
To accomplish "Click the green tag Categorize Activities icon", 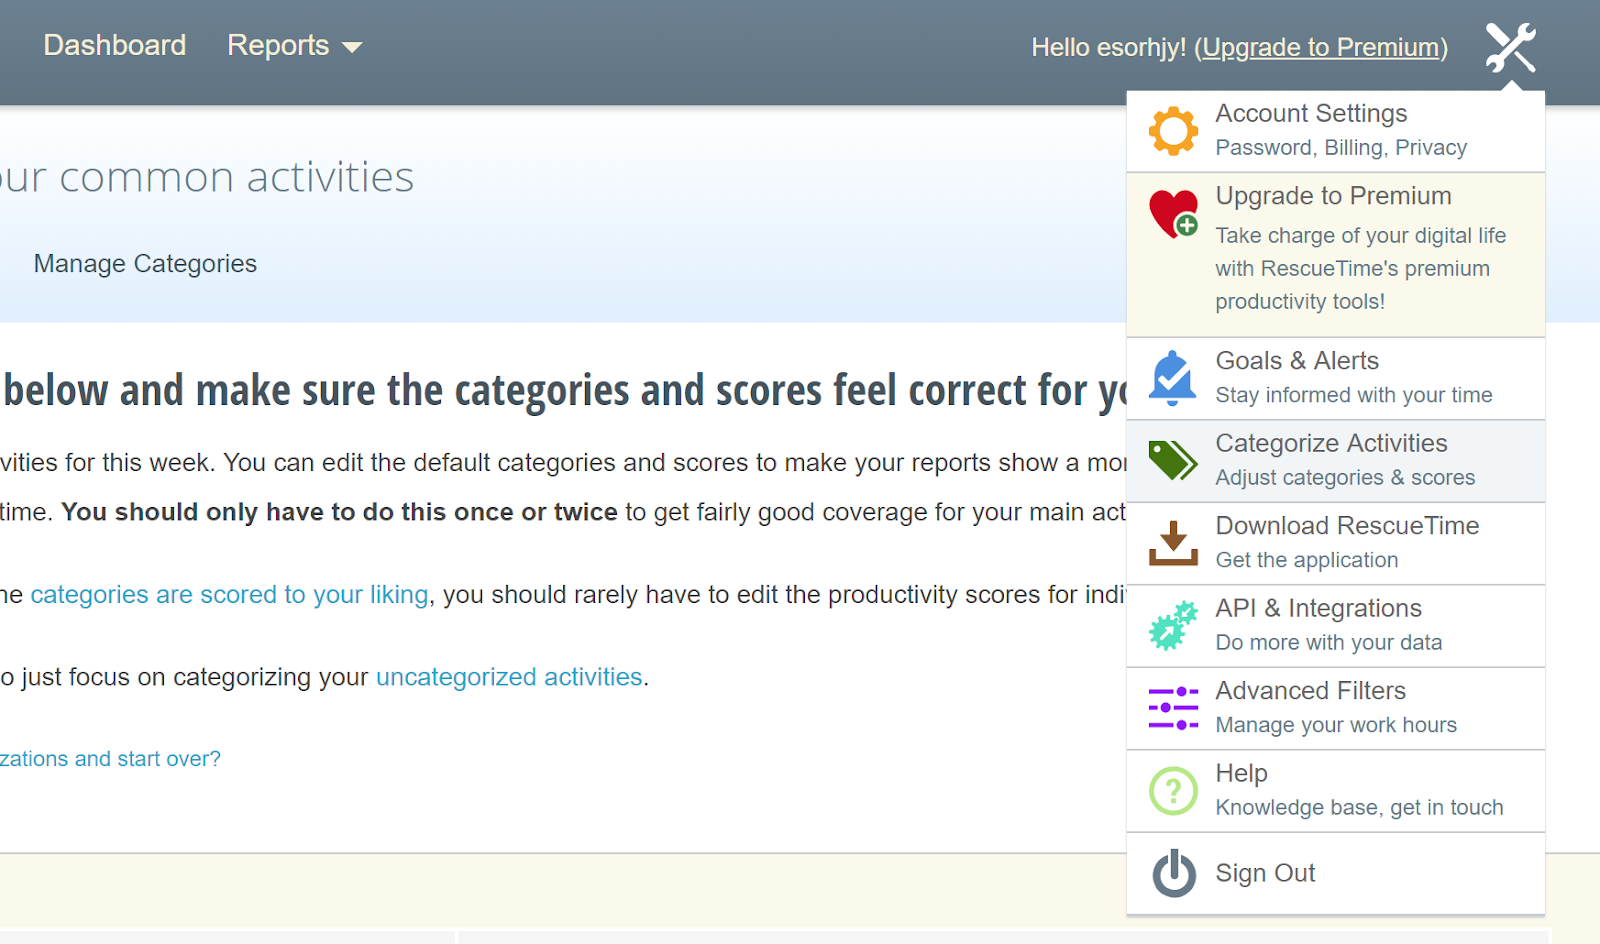I will pyautogui.click(x=1173, y=460).
